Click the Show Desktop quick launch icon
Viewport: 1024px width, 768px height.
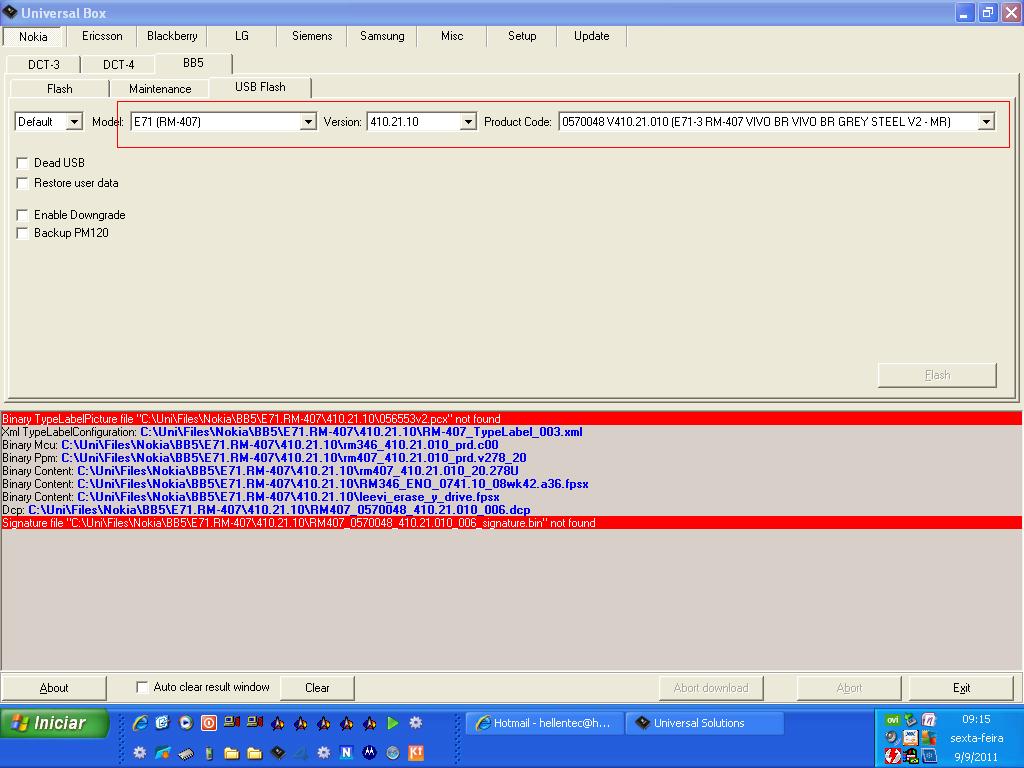[163, 723]
